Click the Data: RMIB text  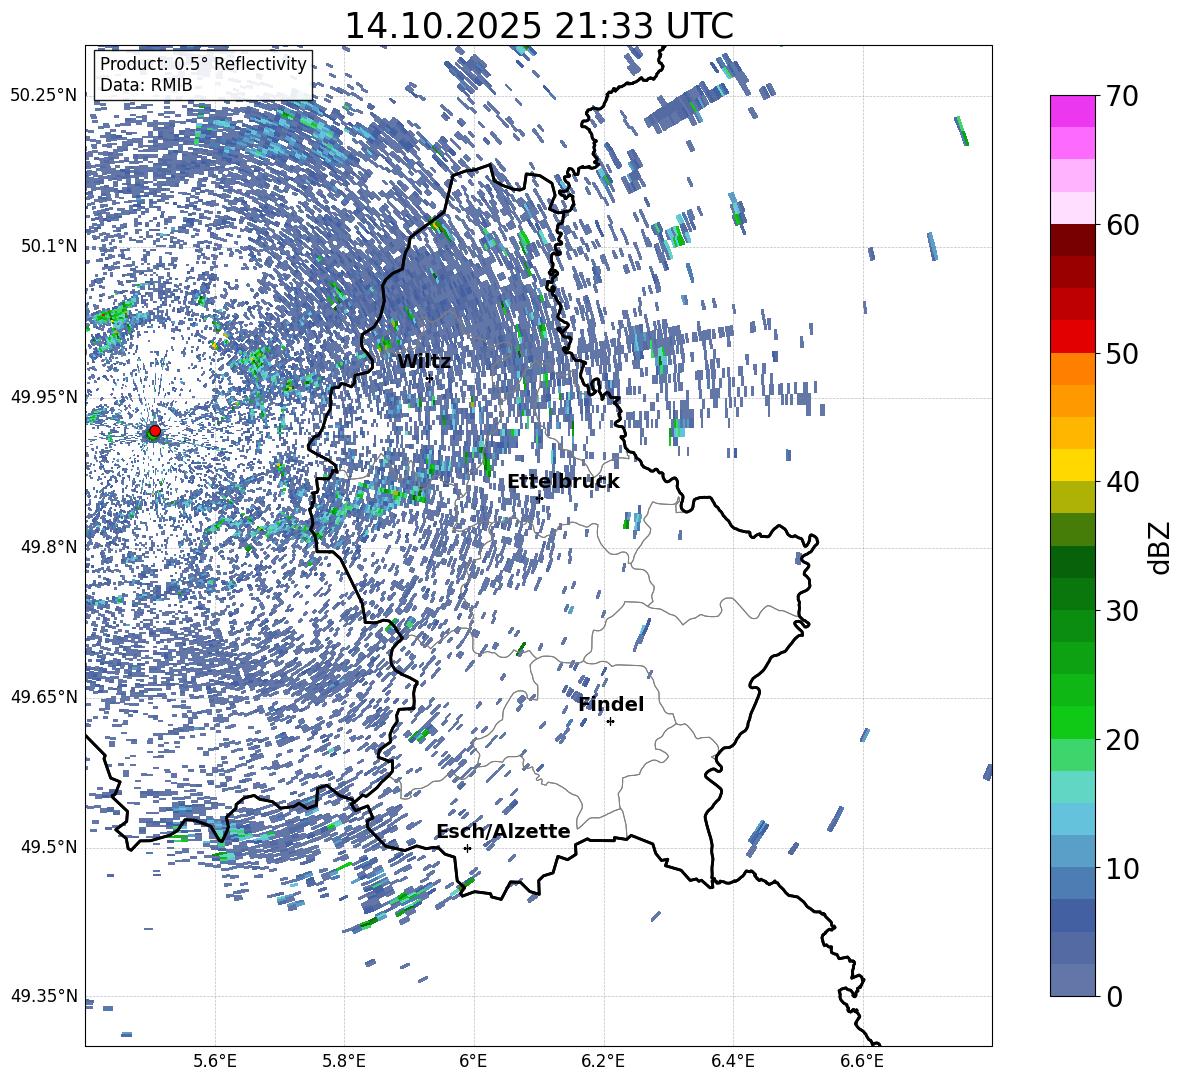tap(146, 85)
